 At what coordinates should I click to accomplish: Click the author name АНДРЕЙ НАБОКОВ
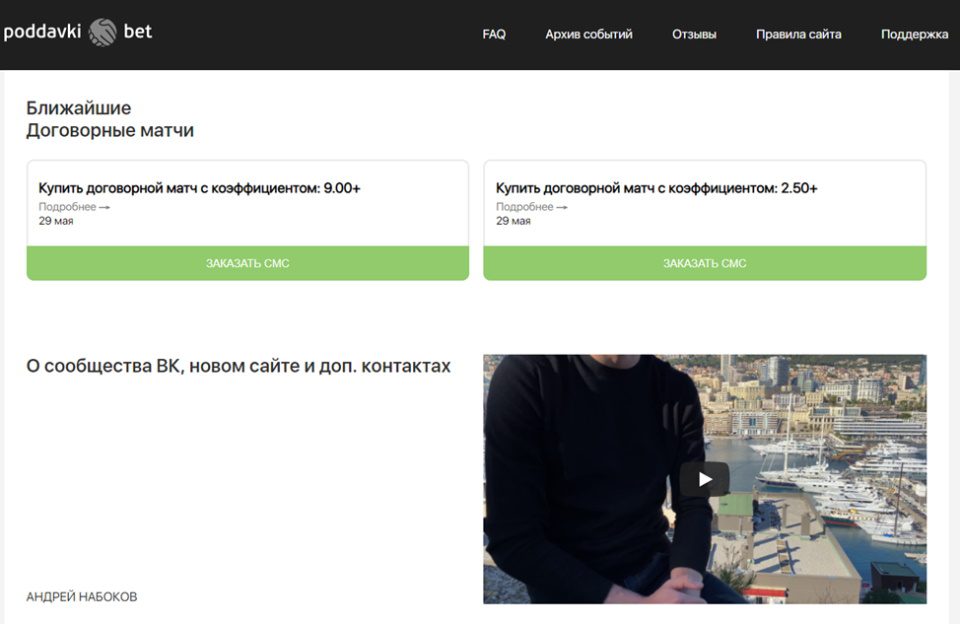click(x=82, y=597)
